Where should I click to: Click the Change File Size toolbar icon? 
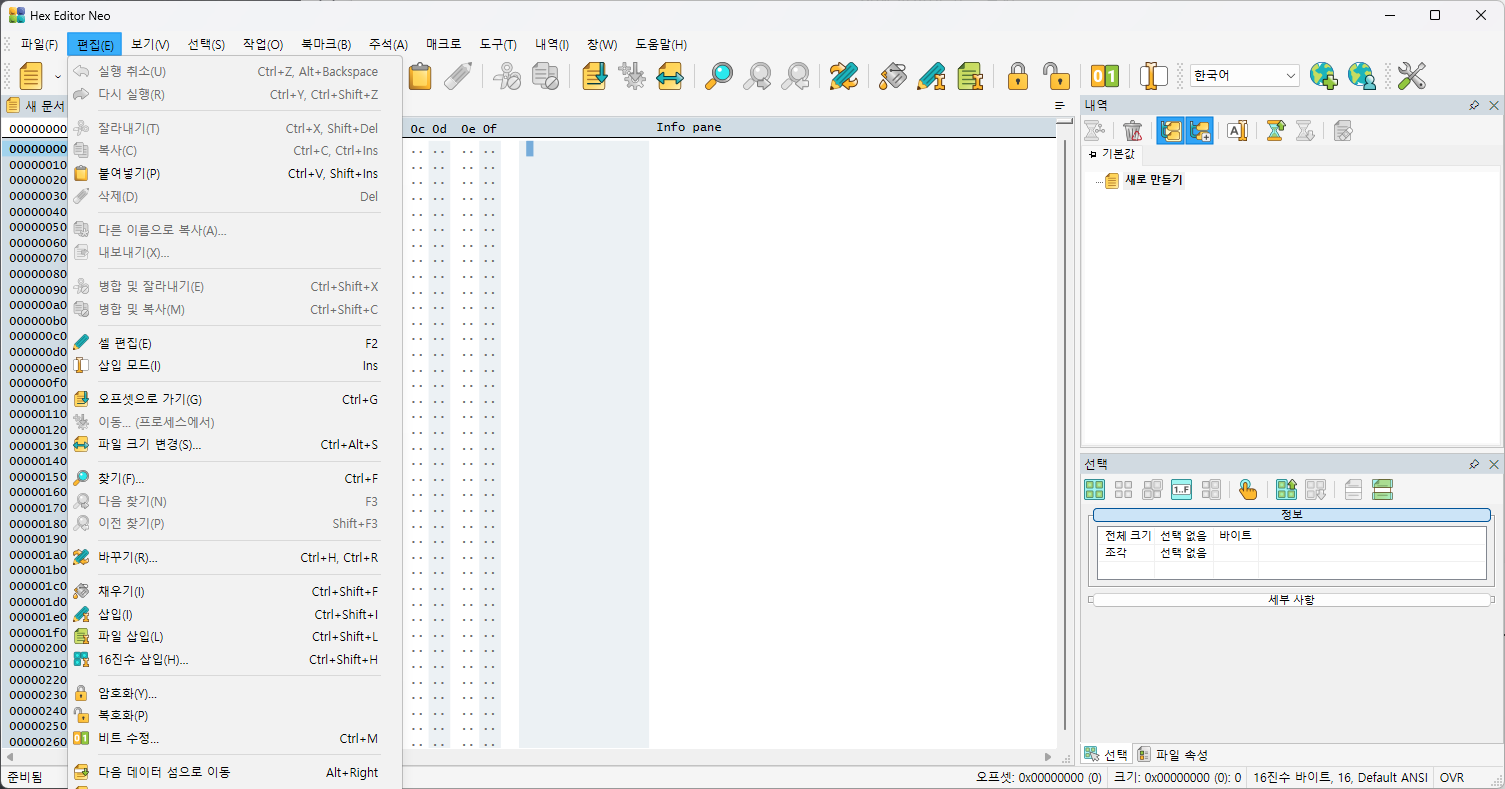tap(669, 76)
